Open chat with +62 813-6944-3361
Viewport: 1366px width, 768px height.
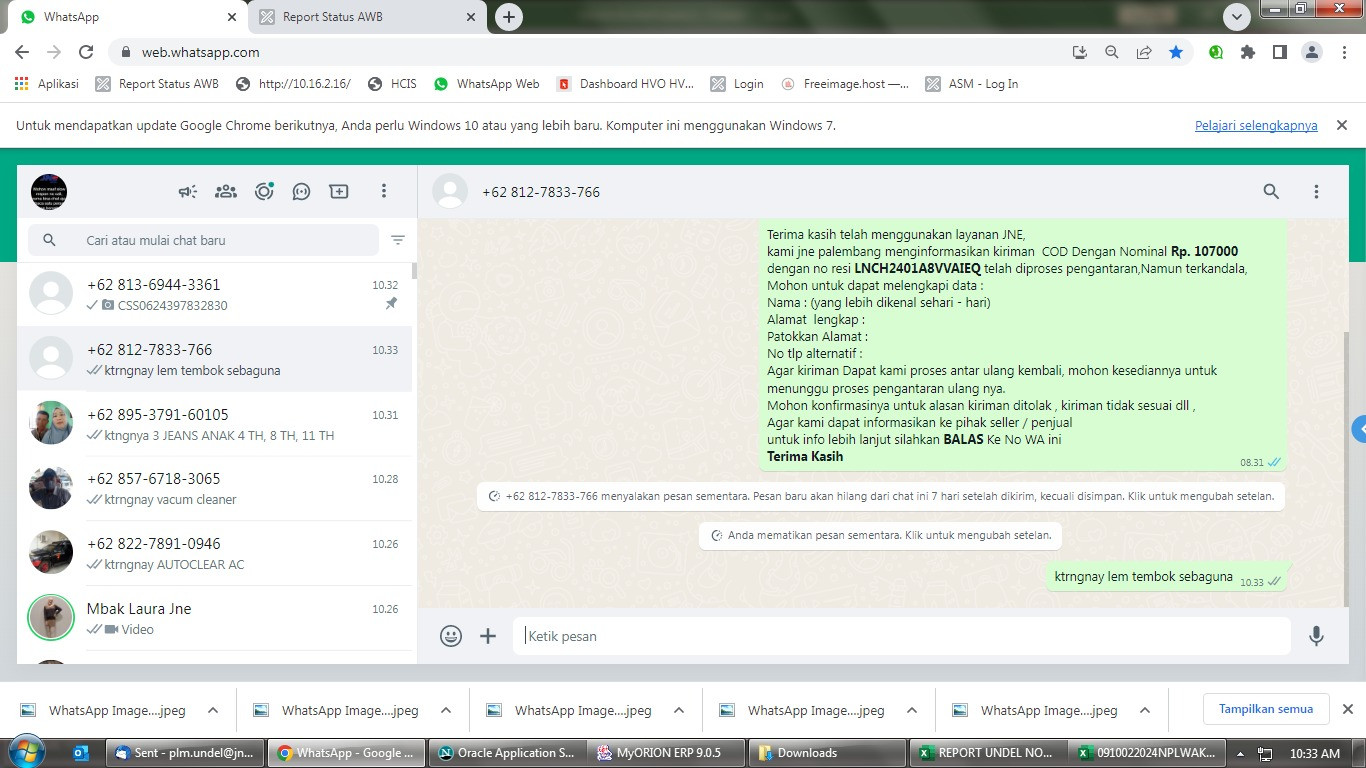tap(214, 294)
